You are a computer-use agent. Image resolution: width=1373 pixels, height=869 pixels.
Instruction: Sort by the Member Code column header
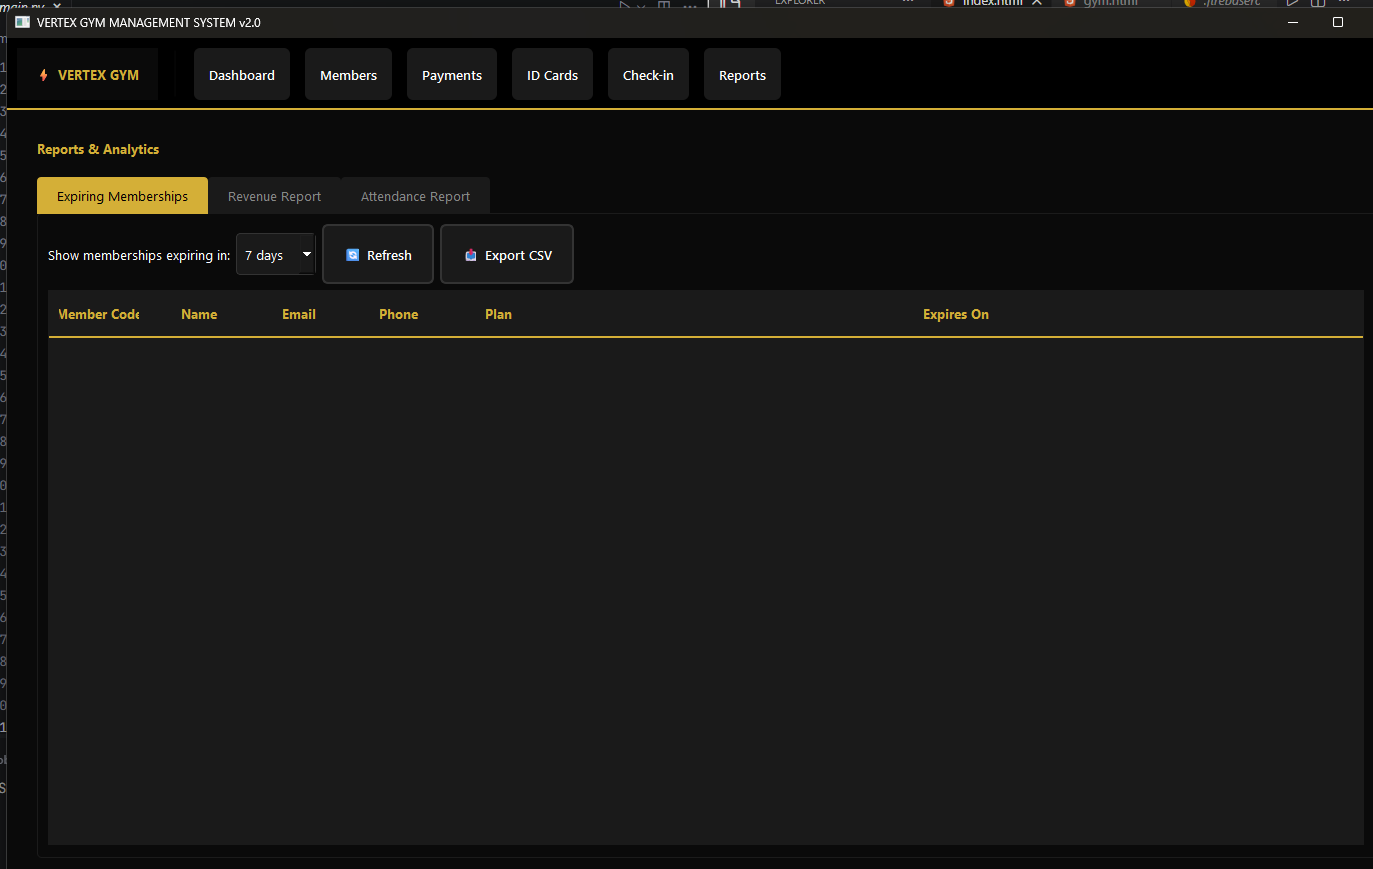[x=99, y=314]
